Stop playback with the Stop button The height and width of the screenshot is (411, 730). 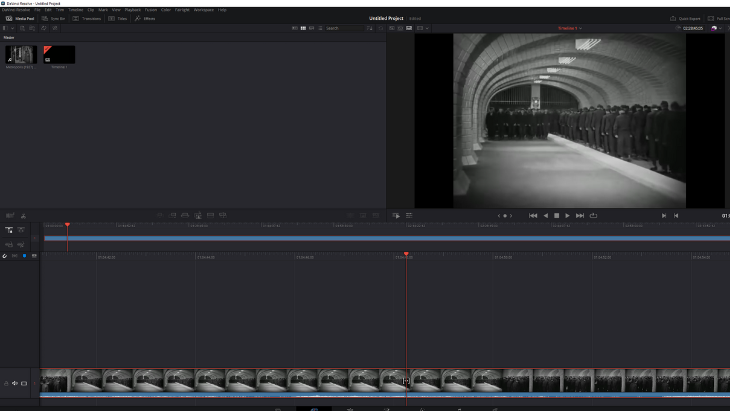coord(556,215)
